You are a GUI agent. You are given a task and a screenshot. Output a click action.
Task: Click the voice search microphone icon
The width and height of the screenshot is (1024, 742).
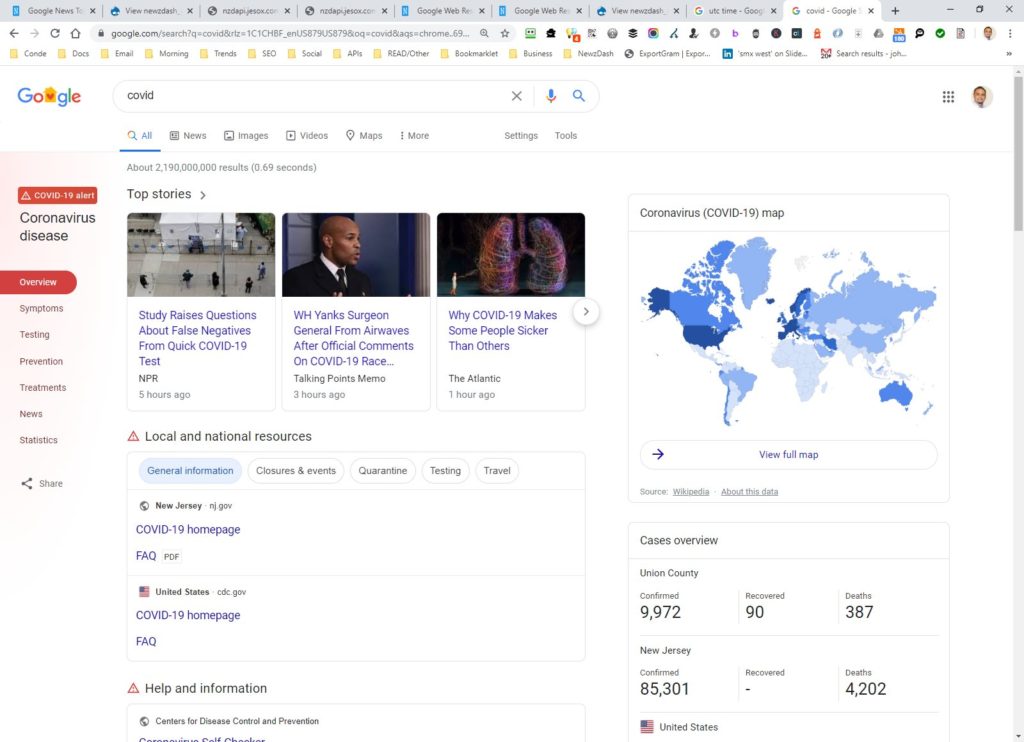(x=551, y=96)
